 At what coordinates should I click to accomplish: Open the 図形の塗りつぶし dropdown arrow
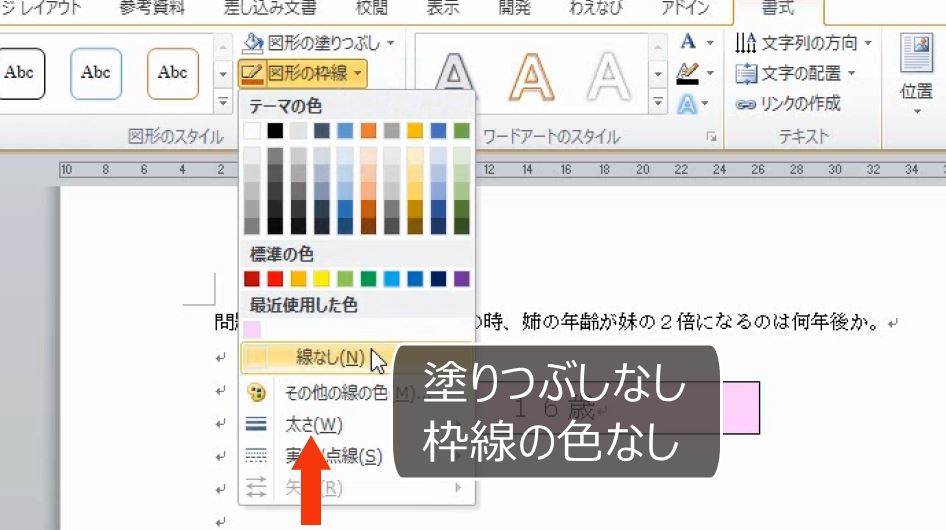click(390, 43)
